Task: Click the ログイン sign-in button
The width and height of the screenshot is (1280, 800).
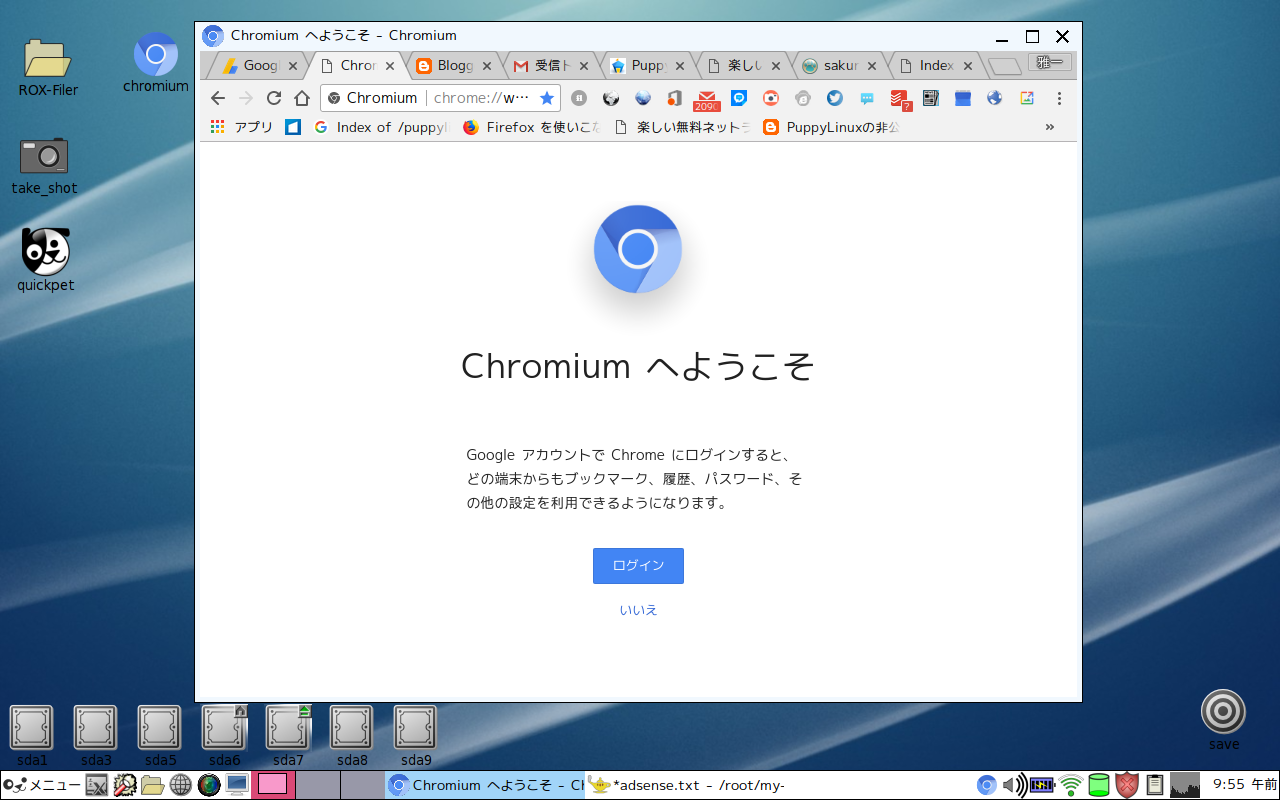Action: pos(638,566)
